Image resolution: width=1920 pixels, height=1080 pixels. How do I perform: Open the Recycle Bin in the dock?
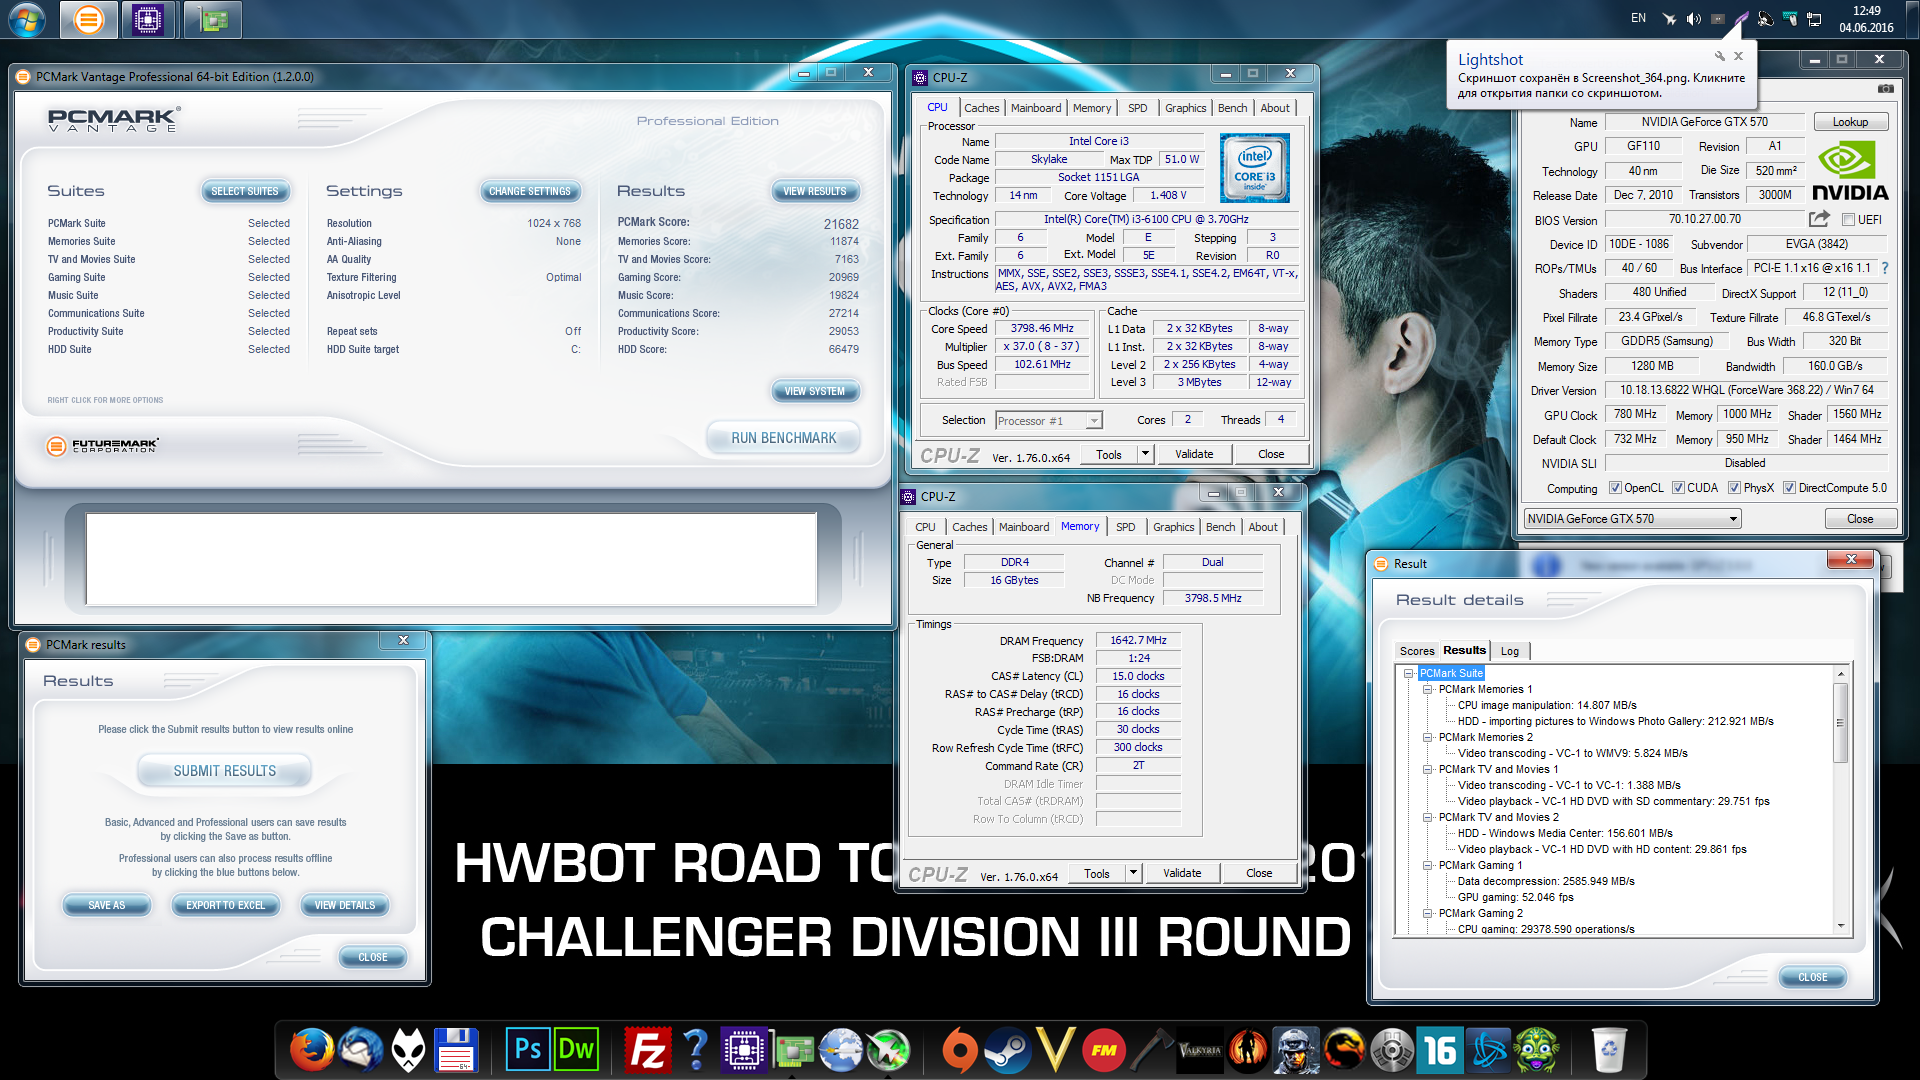pos(1609,1050)
